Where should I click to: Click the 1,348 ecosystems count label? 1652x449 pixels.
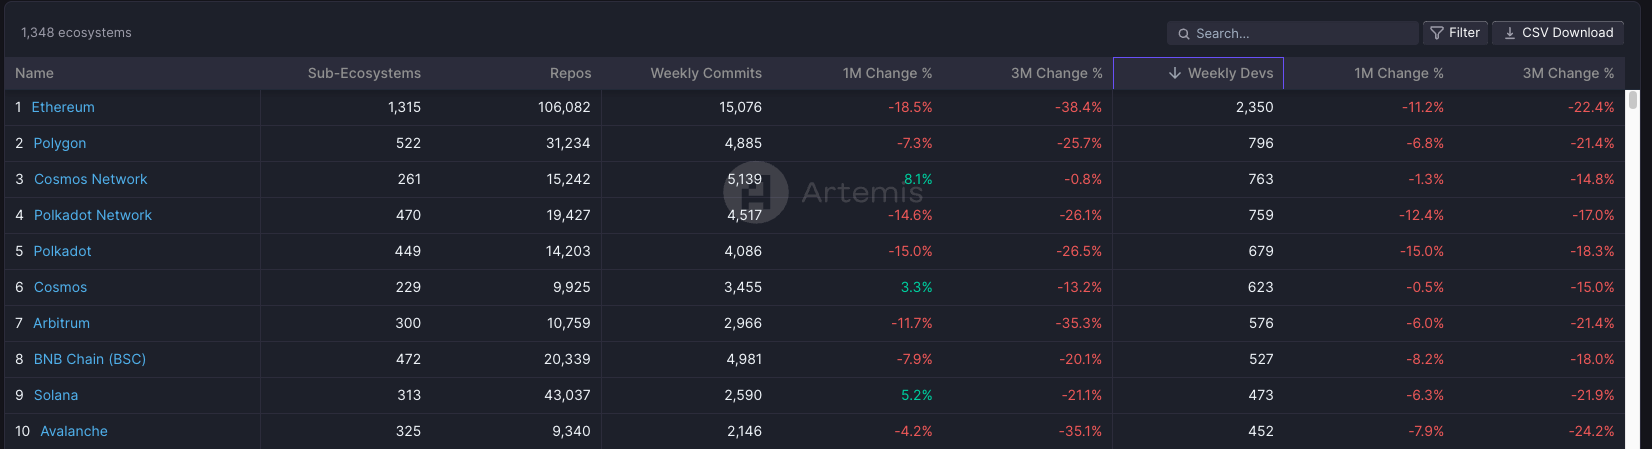(x=77, y=33)
